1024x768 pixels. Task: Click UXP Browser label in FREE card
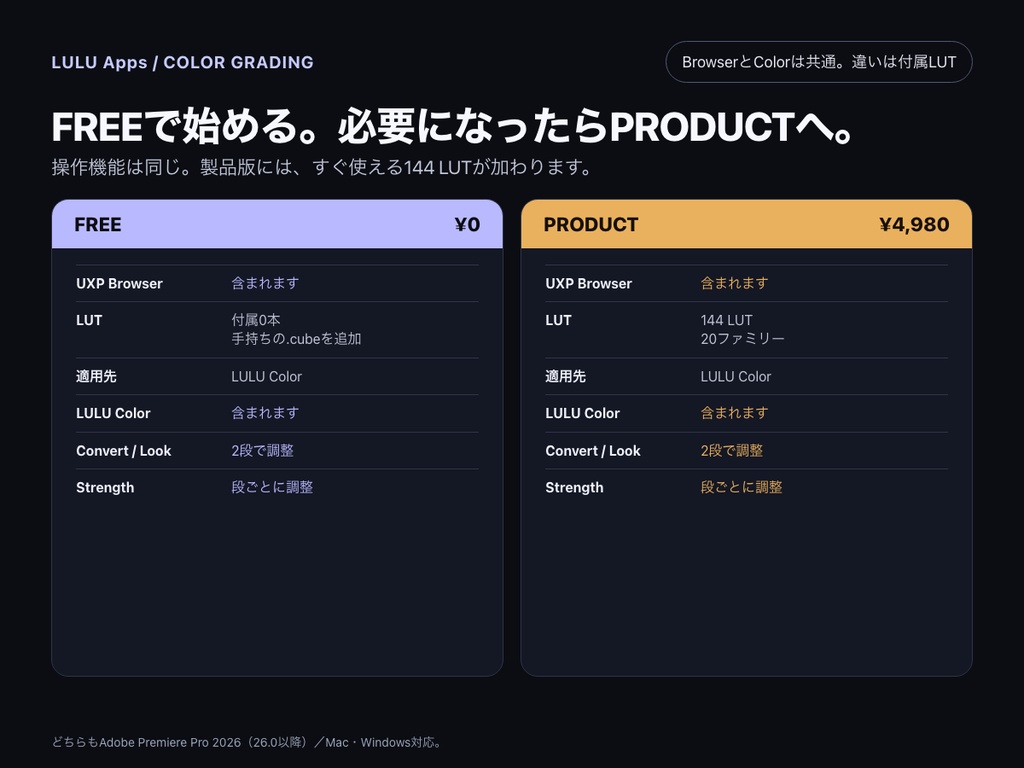120,283
